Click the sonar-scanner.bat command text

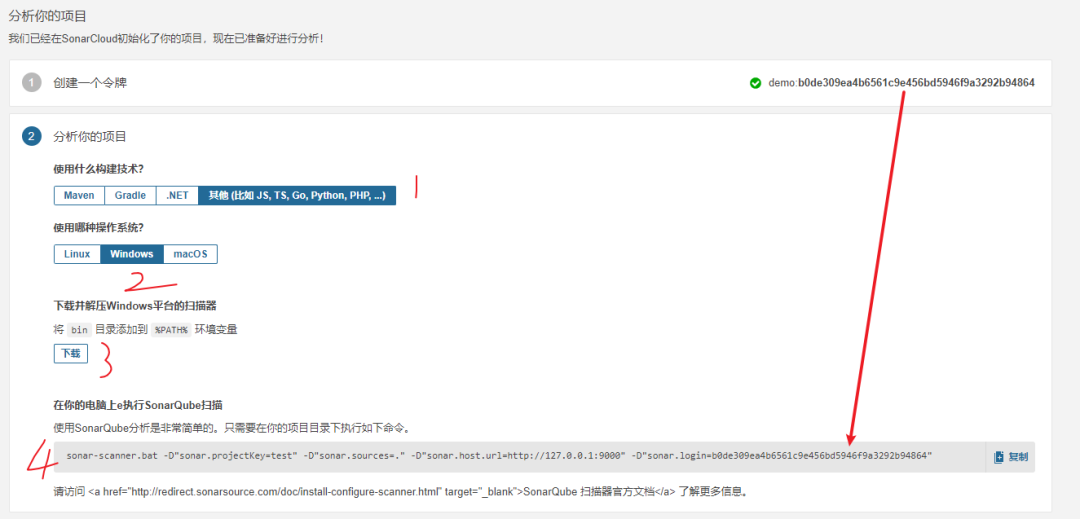[x=499, y=456]
